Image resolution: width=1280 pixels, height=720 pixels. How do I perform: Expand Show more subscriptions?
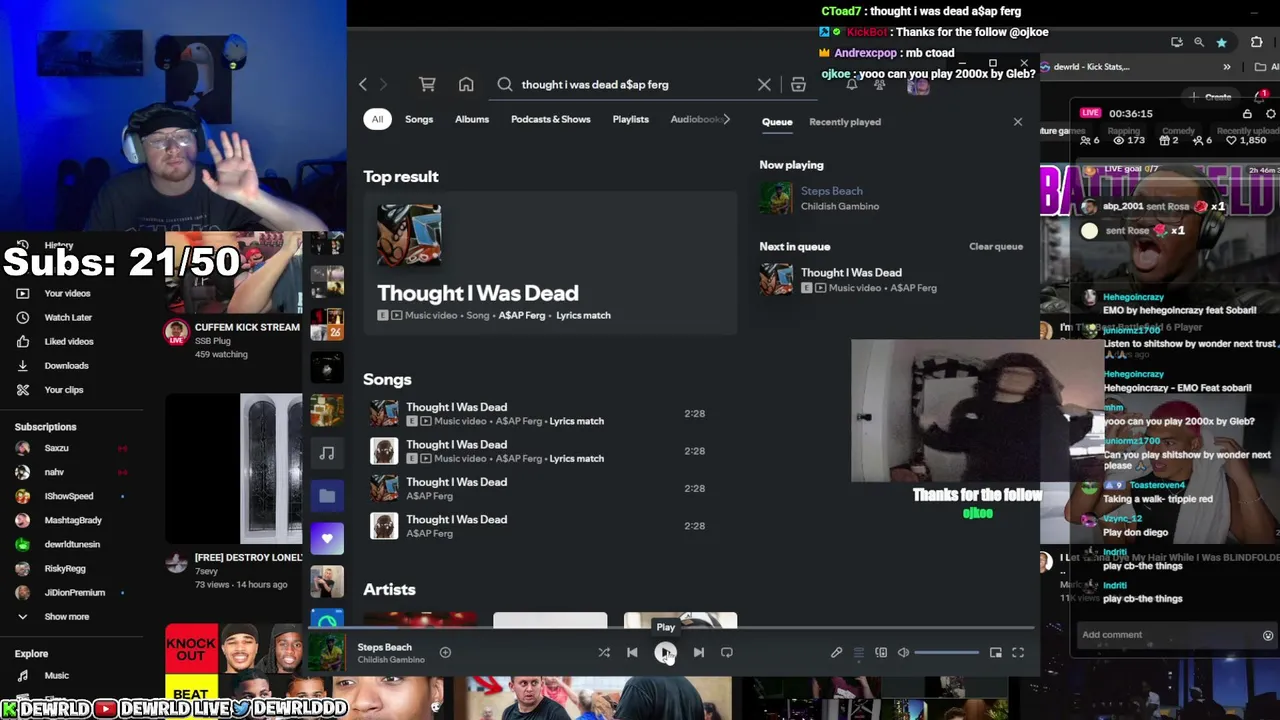coord(67,617)
